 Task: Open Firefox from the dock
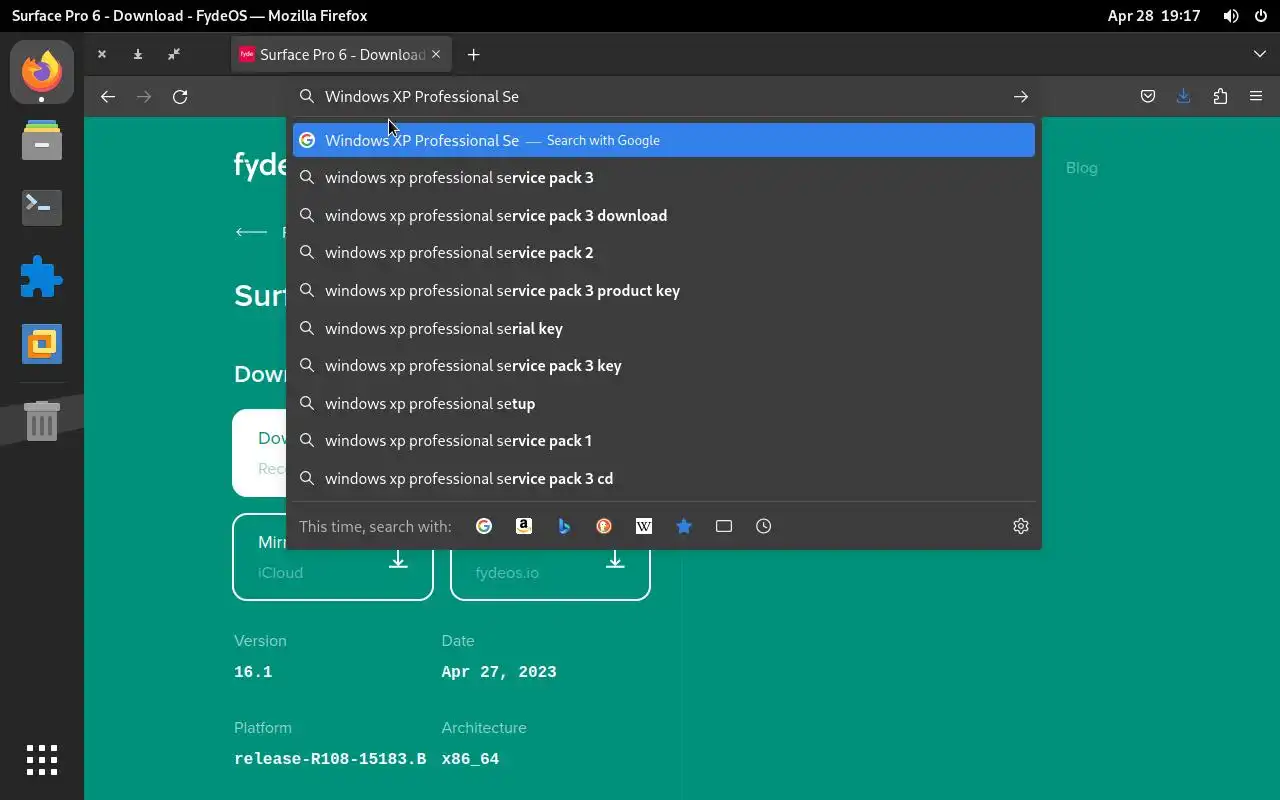(42, 72)
